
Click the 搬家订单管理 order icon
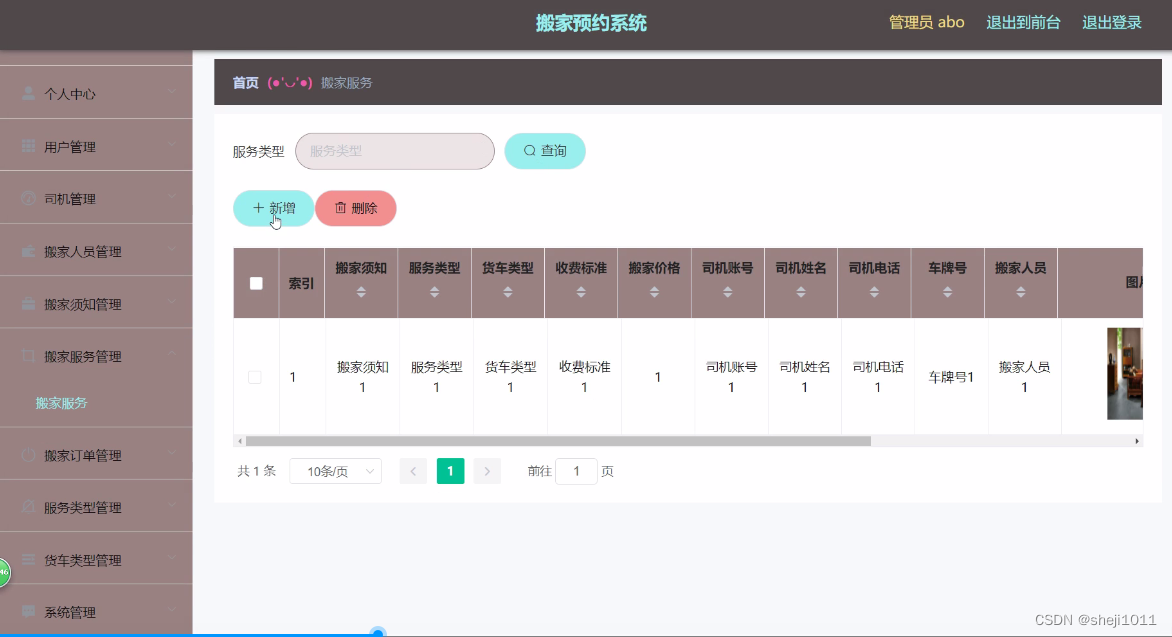coord(27,454)
